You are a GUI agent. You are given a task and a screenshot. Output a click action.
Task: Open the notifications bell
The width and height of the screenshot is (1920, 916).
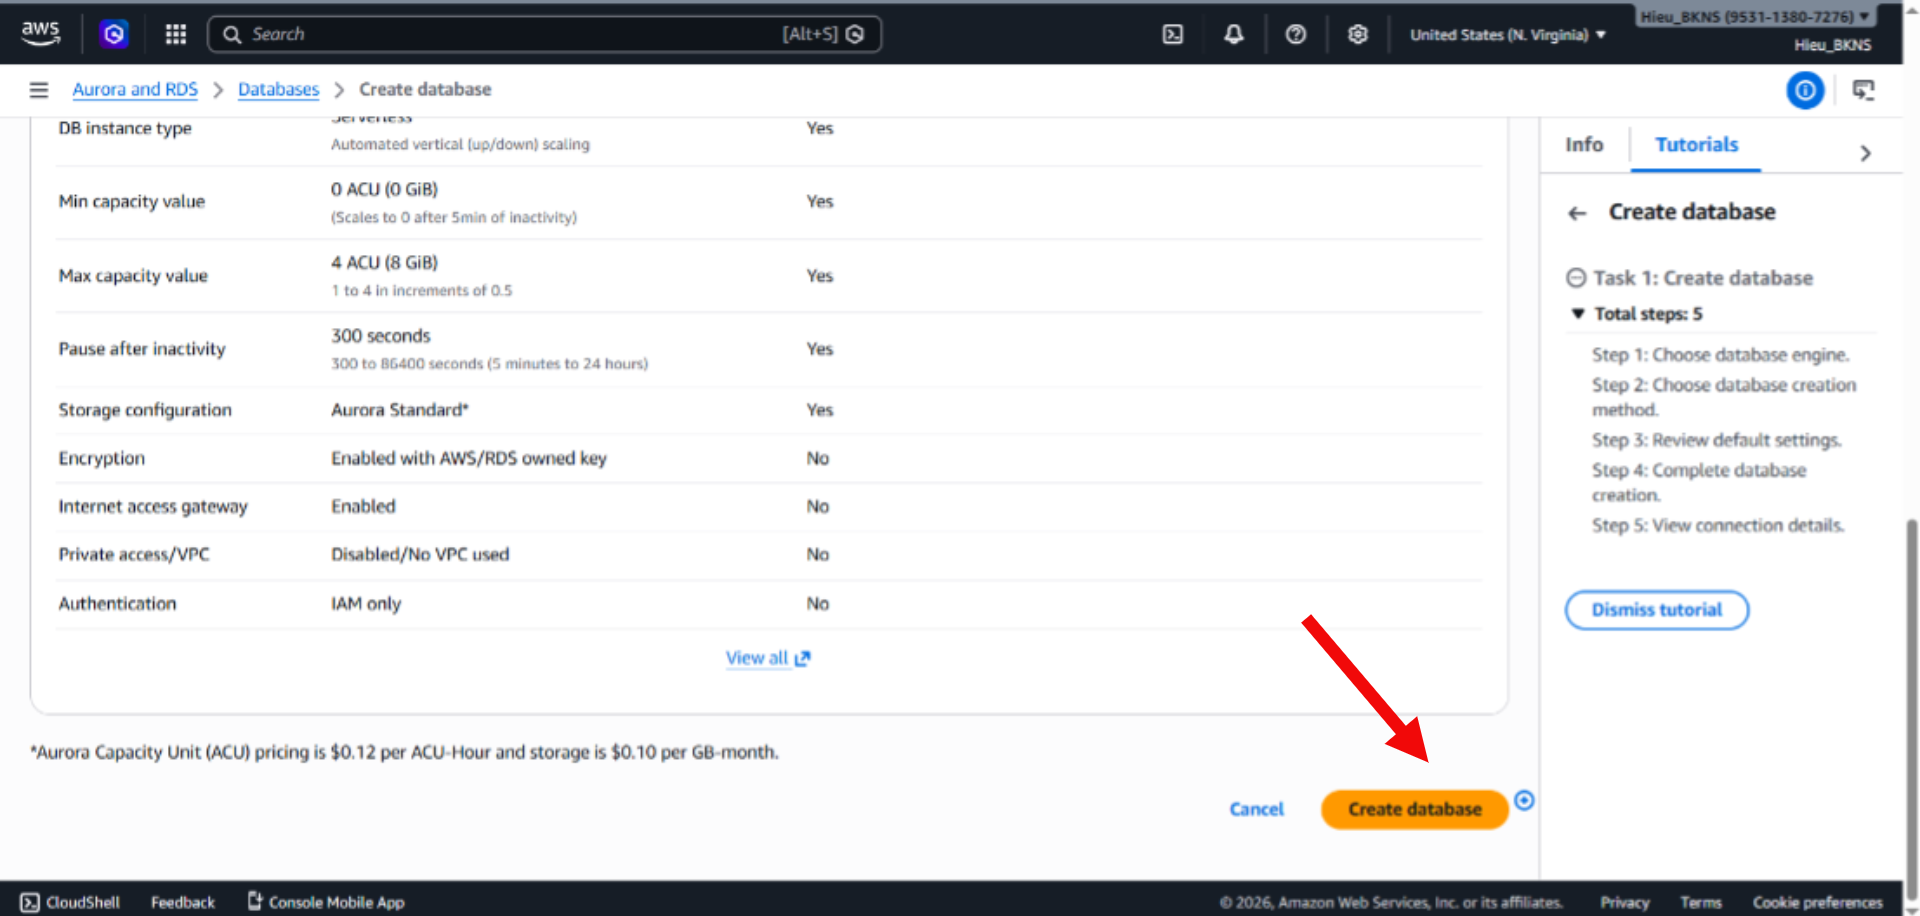(1234, 34)
